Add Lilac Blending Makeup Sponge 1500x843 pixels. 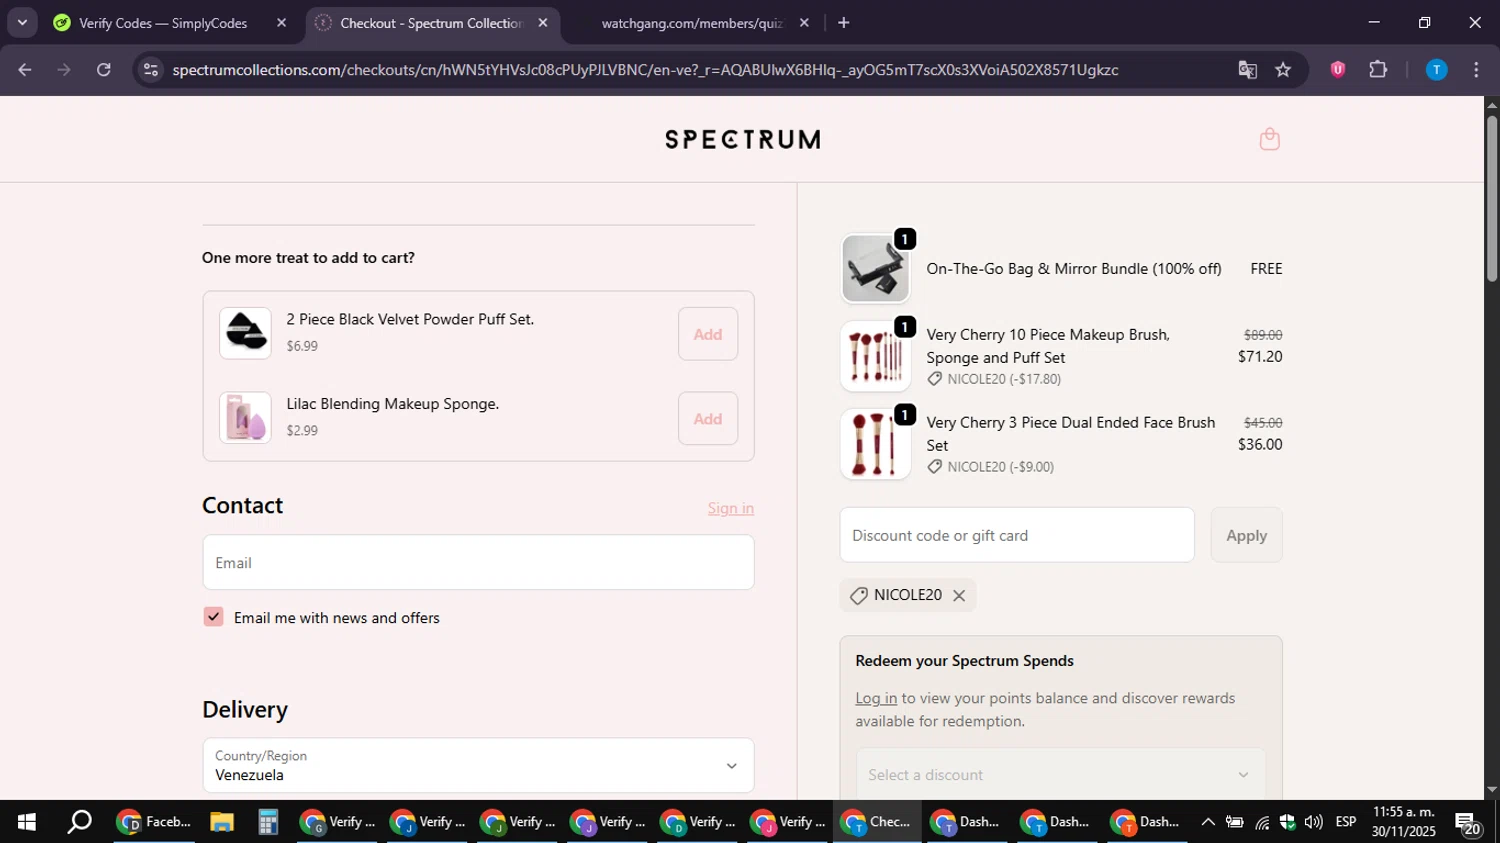click(x=708, y=419)
